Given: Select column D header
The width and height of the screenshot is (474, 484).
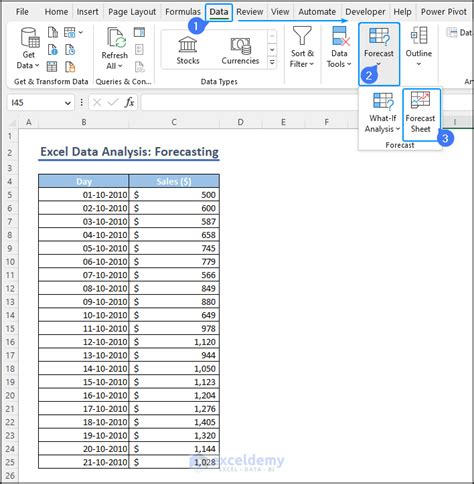Looking at the screenshot, I should (240, 122).
